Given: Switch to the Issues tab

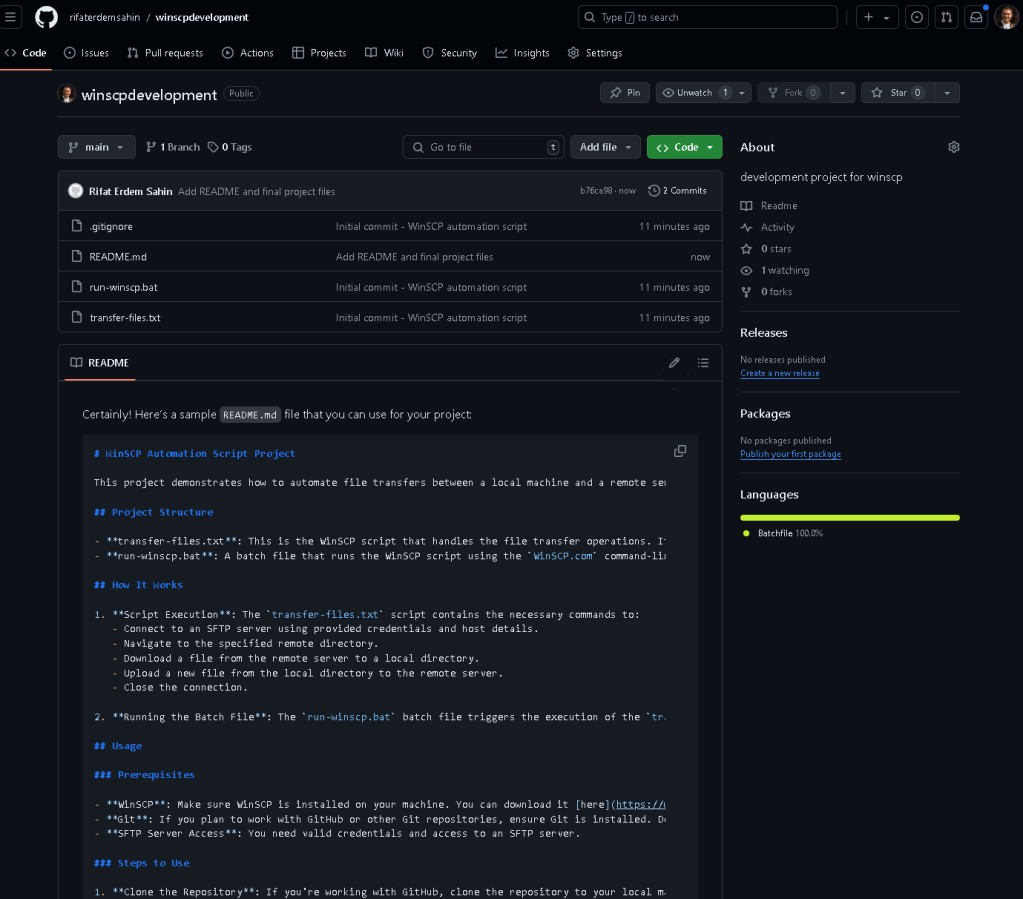Looking at the screenshot, I should pyautogui.click(x=87, y=53).
